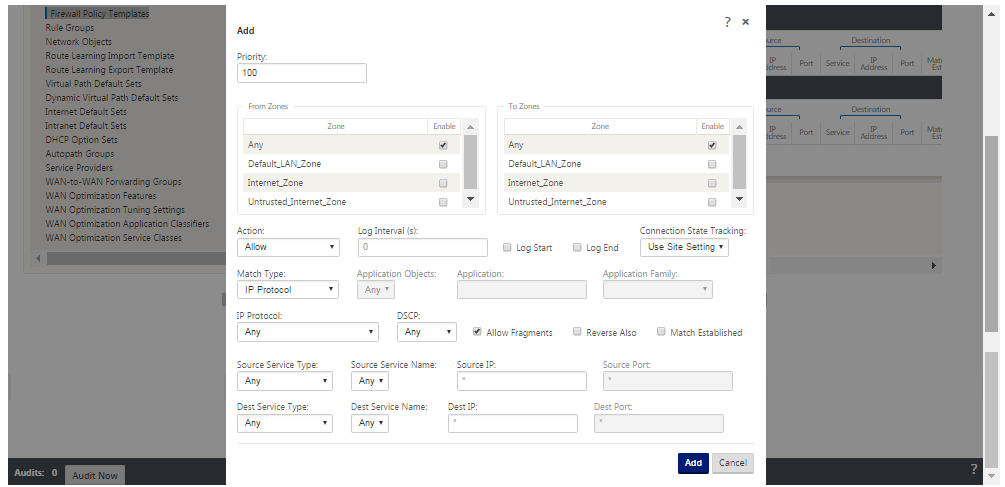Click the Source IP input field
This screenshot has height=487, width=1005.
pos(522,381)
